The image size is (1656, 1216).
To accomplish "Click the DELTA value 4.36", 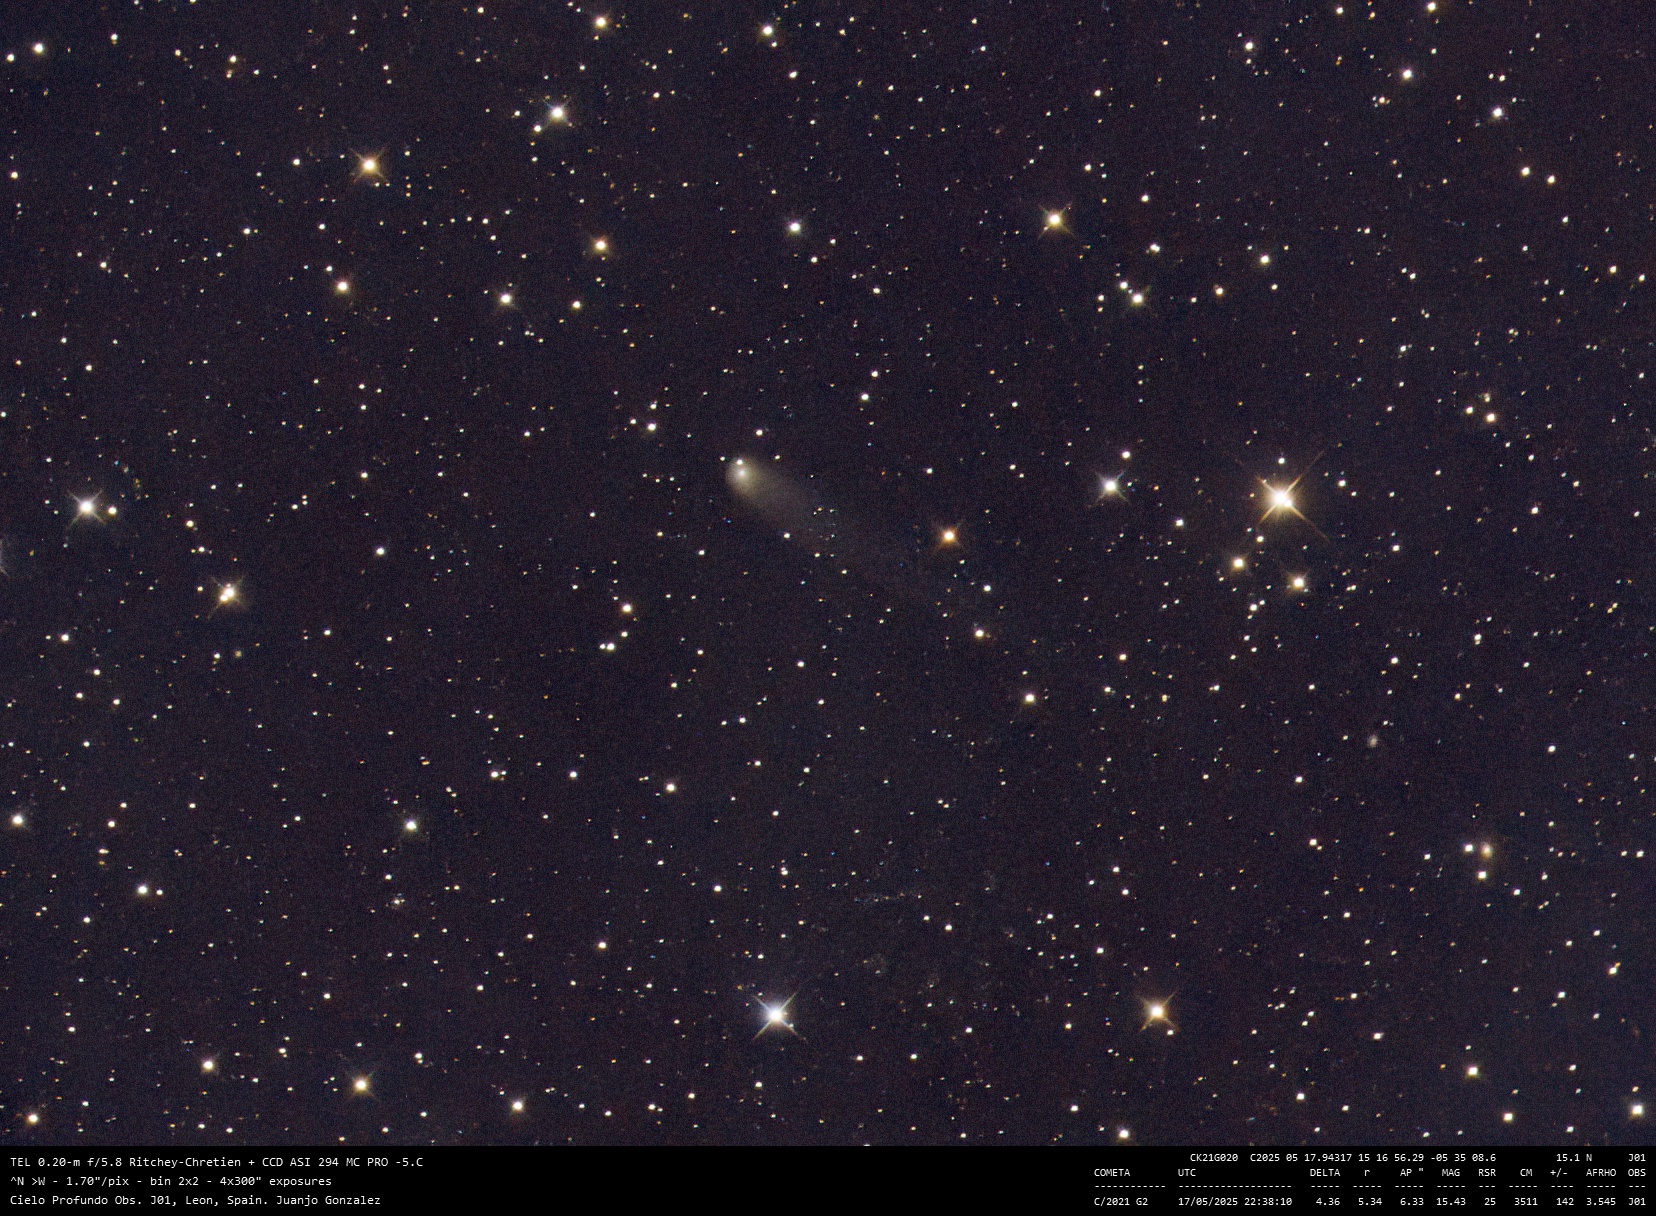I will [x=1328, y=1201].
